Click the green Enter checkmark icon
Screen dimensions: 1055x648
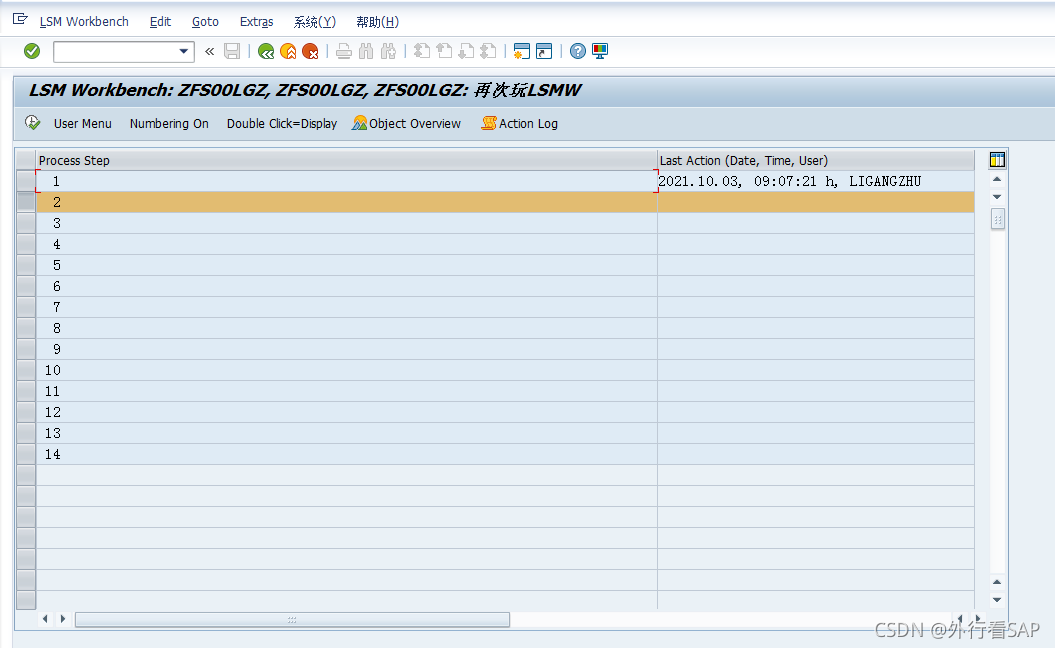point(32,51)
